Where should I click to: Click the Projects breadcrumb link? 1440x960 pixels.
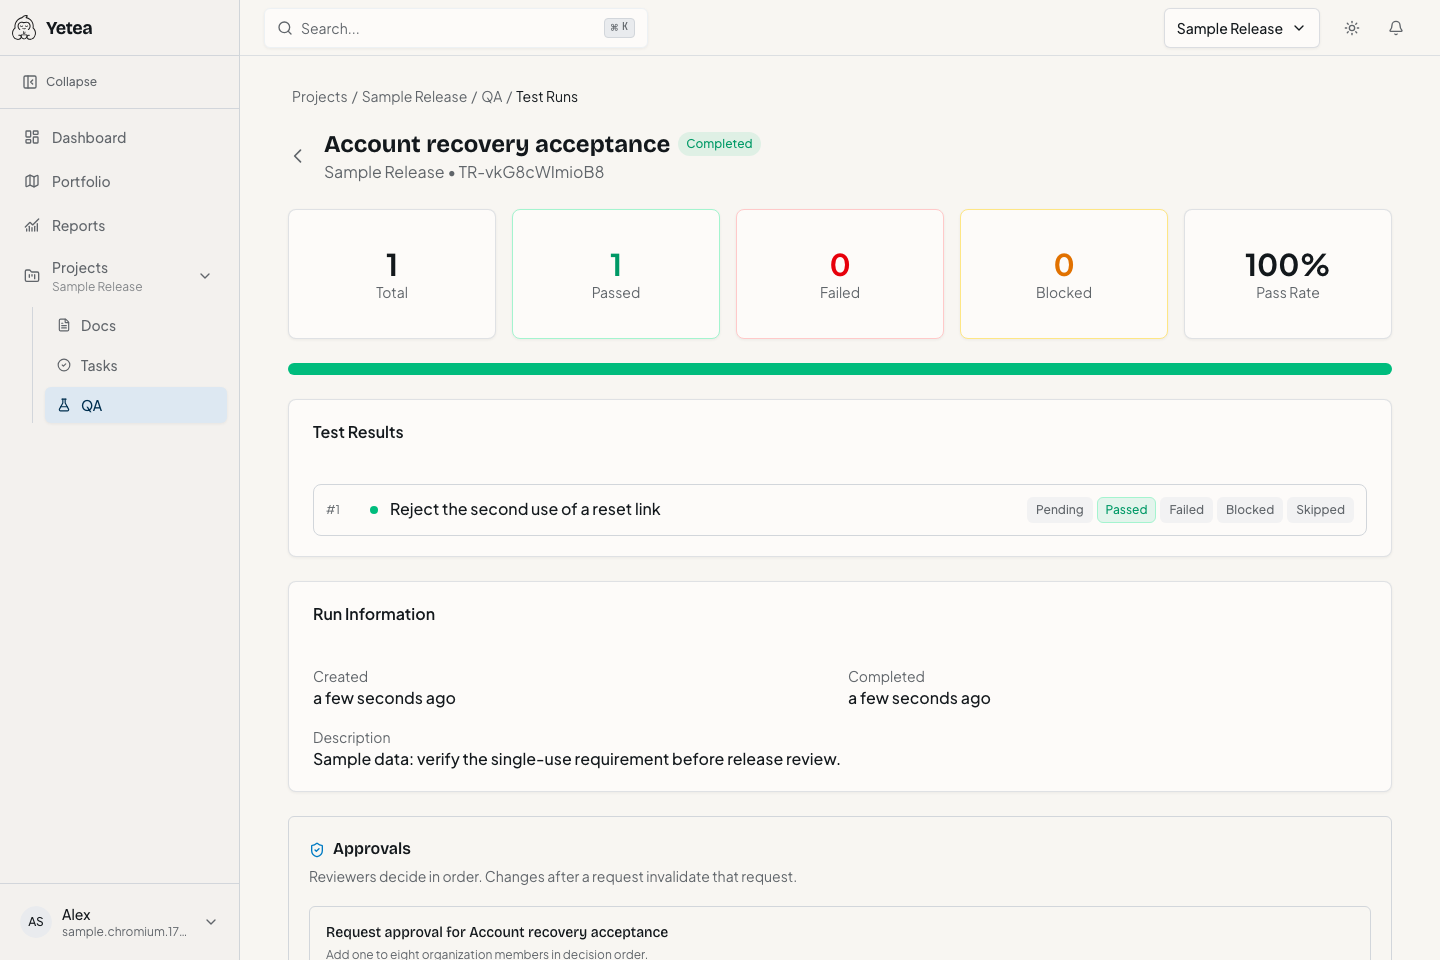coord(319,97)
